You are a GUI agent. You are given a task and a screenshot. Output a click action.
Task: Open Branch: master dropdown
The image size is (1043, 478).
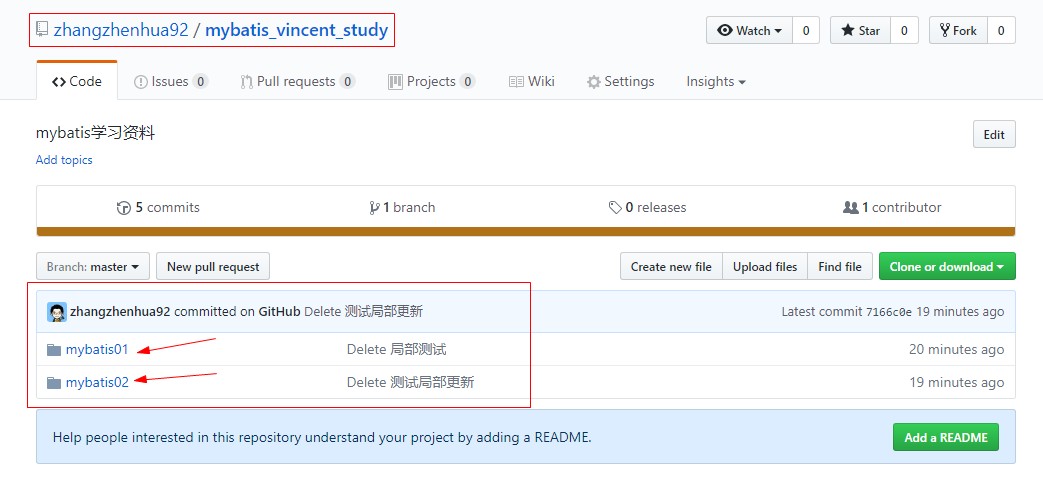click(x=93, y=267)
